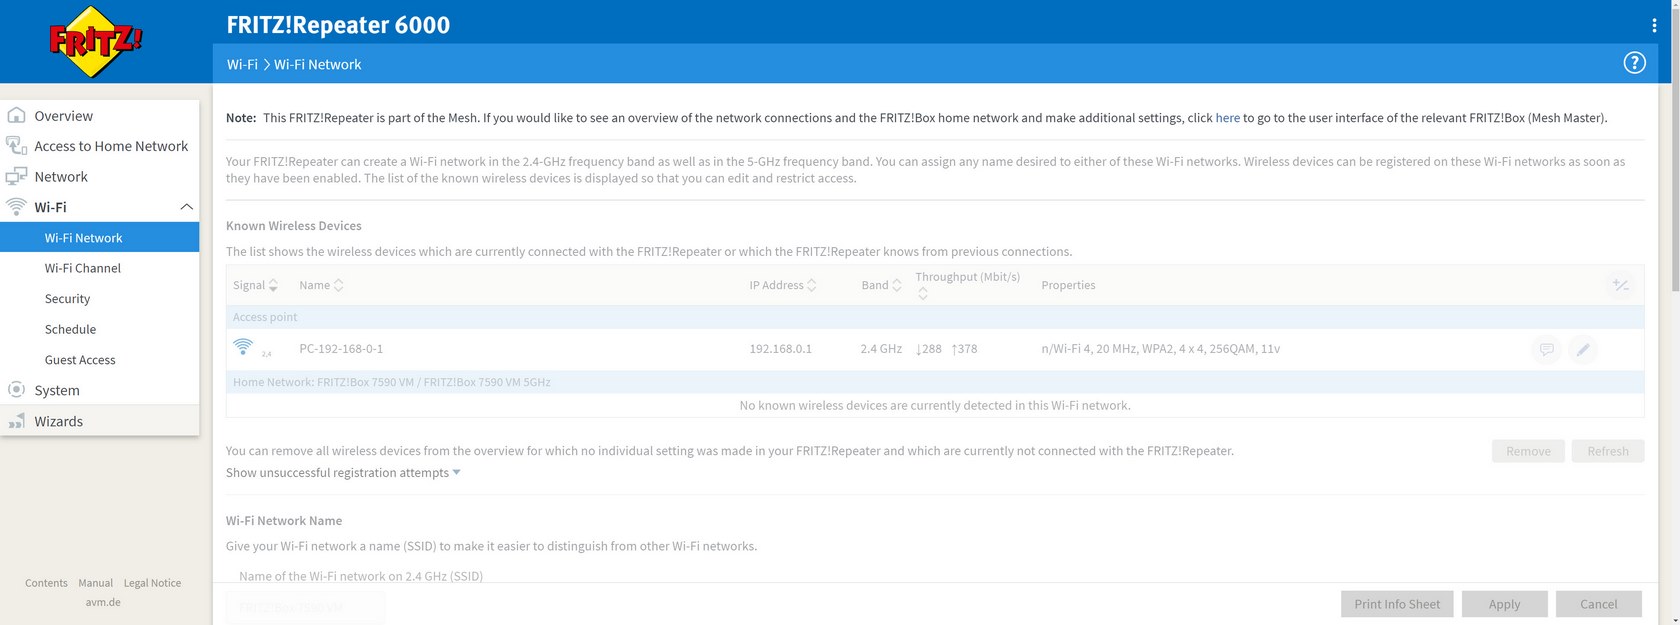
Task: Click the Wizards icon in sidebar
Action: coord(16,421)
